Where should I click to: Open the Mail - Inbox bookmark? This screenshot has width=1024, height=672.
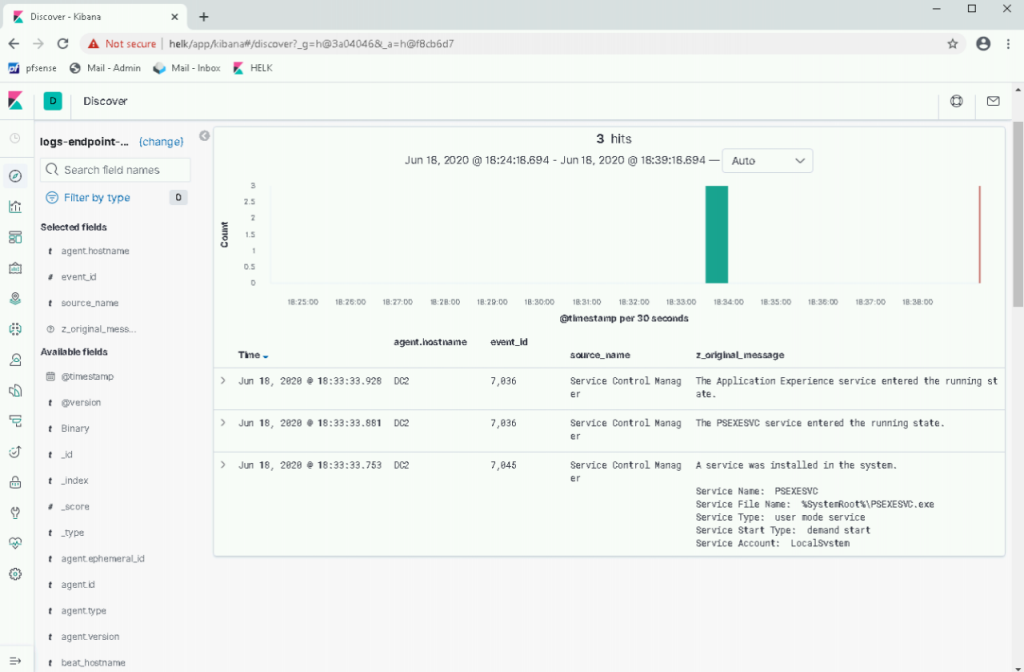click(187, 68)
